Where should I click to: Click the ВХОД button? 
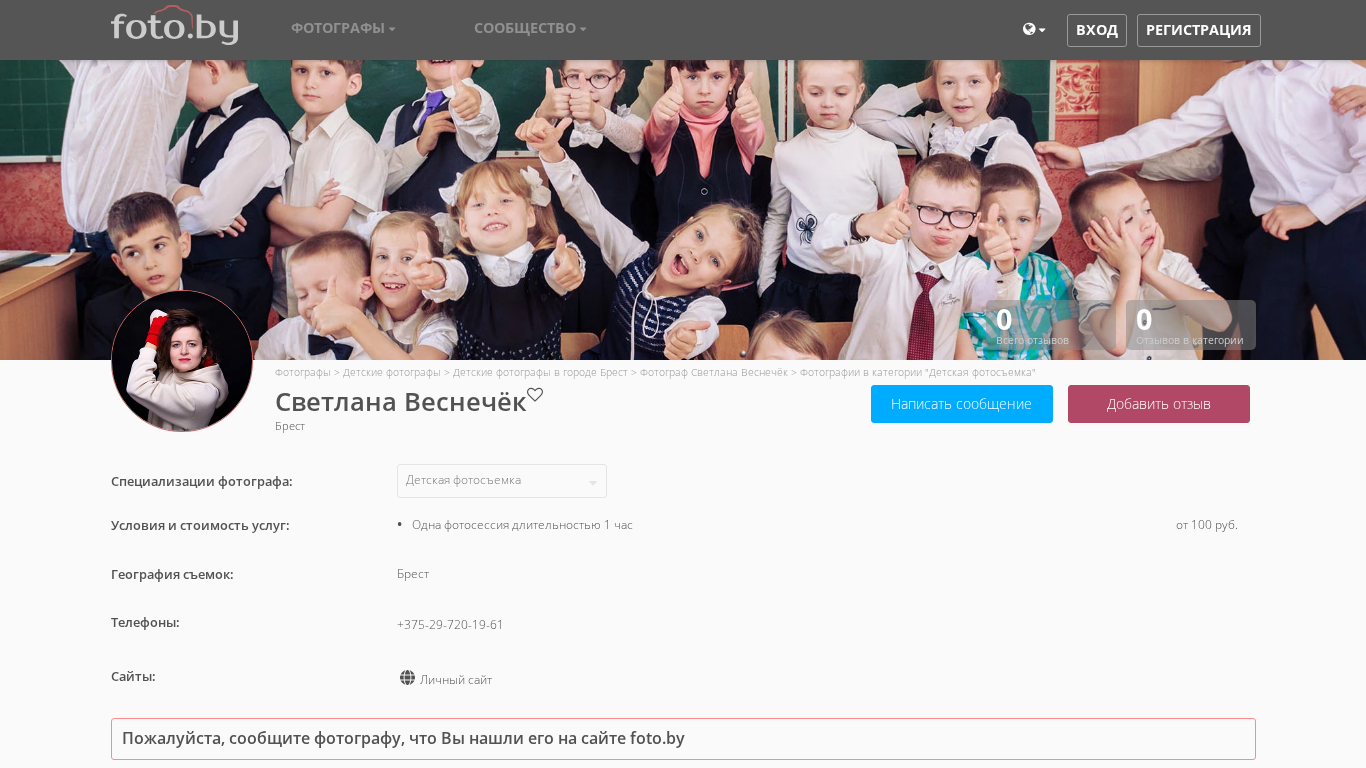click(1097, 30)
